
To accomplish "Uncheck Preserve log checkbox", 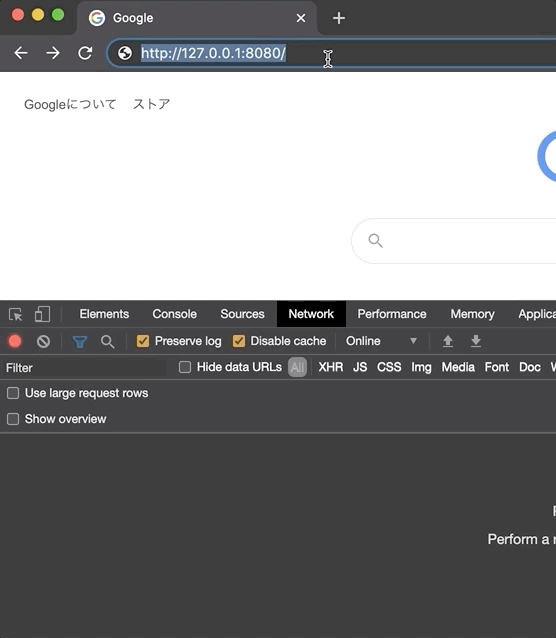I will (142, 341).
